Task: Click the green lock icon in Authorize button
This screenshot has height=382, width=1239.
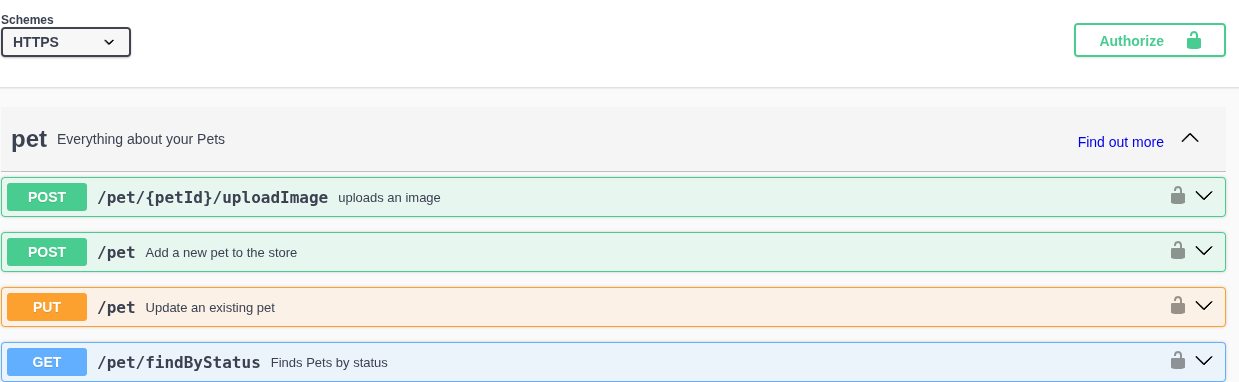Action: click(1193, 40)
